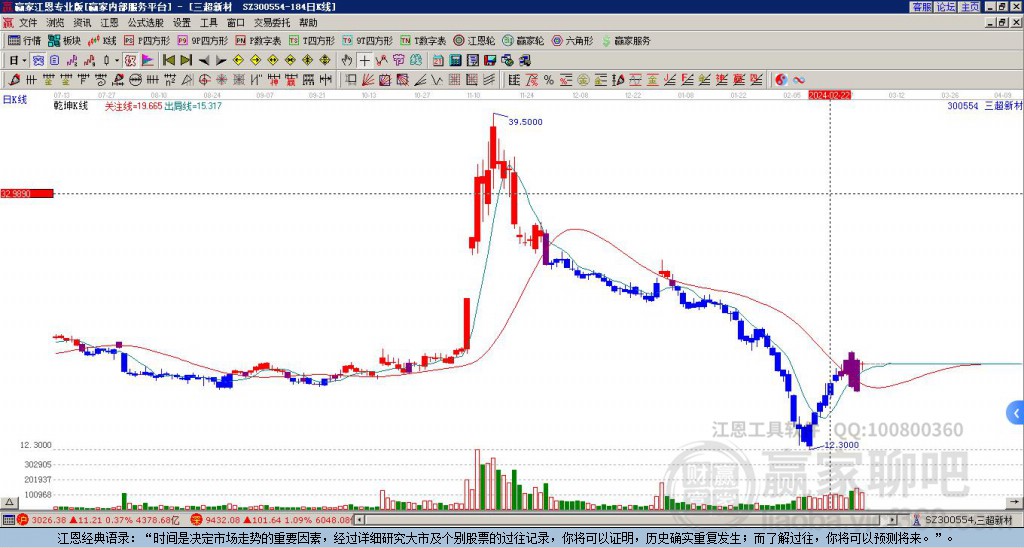Expand the 日 period dropdown
This screenshot has height=548, width=1024.
24,61
